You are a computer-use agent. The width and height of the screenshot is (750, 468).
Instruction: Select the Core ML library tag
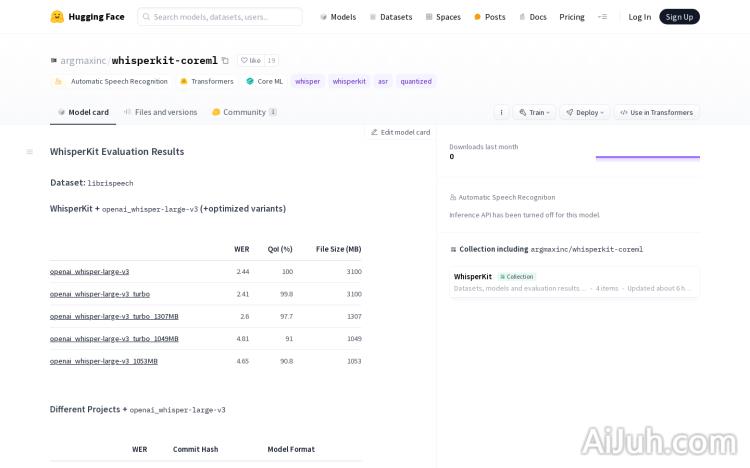pyautogui.click(x=264, y=81)
